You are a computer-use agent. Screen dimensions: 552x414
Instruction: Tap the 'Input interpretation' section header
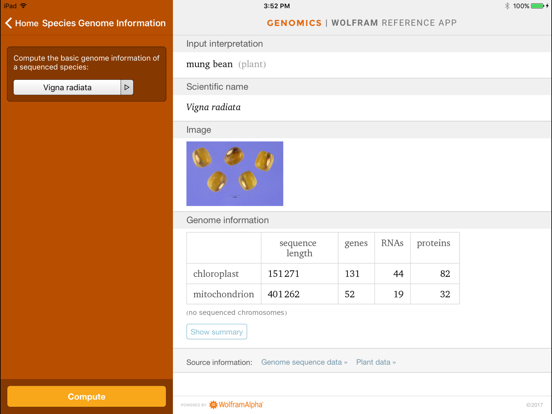point(225,44)
